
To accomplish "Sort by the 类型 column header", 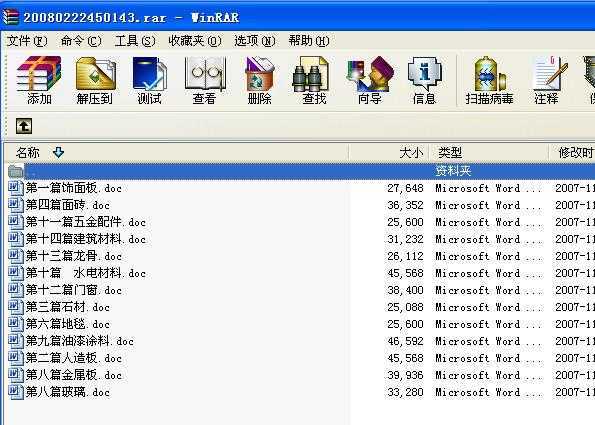I will 489,153.
